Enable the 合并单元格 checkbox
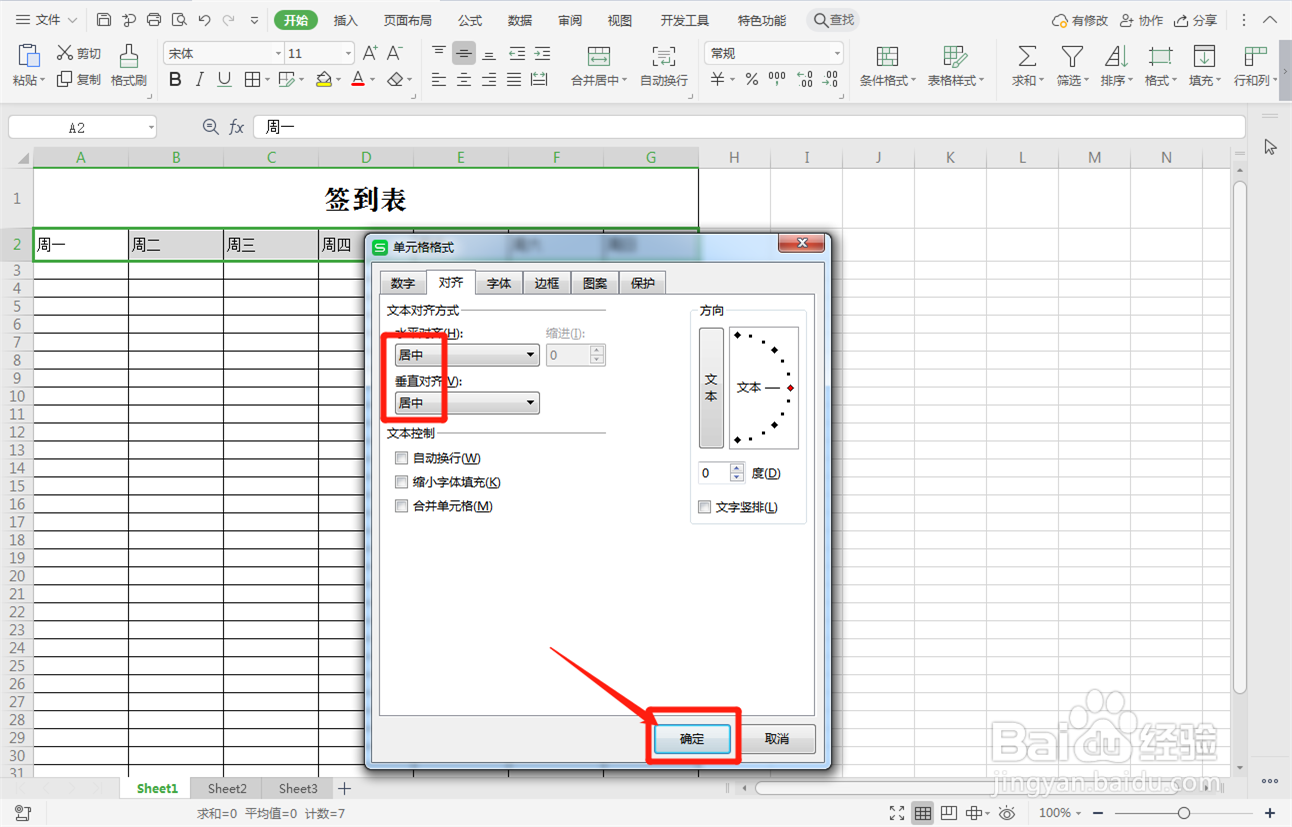The image size is (1292, 827). point(402,506)
